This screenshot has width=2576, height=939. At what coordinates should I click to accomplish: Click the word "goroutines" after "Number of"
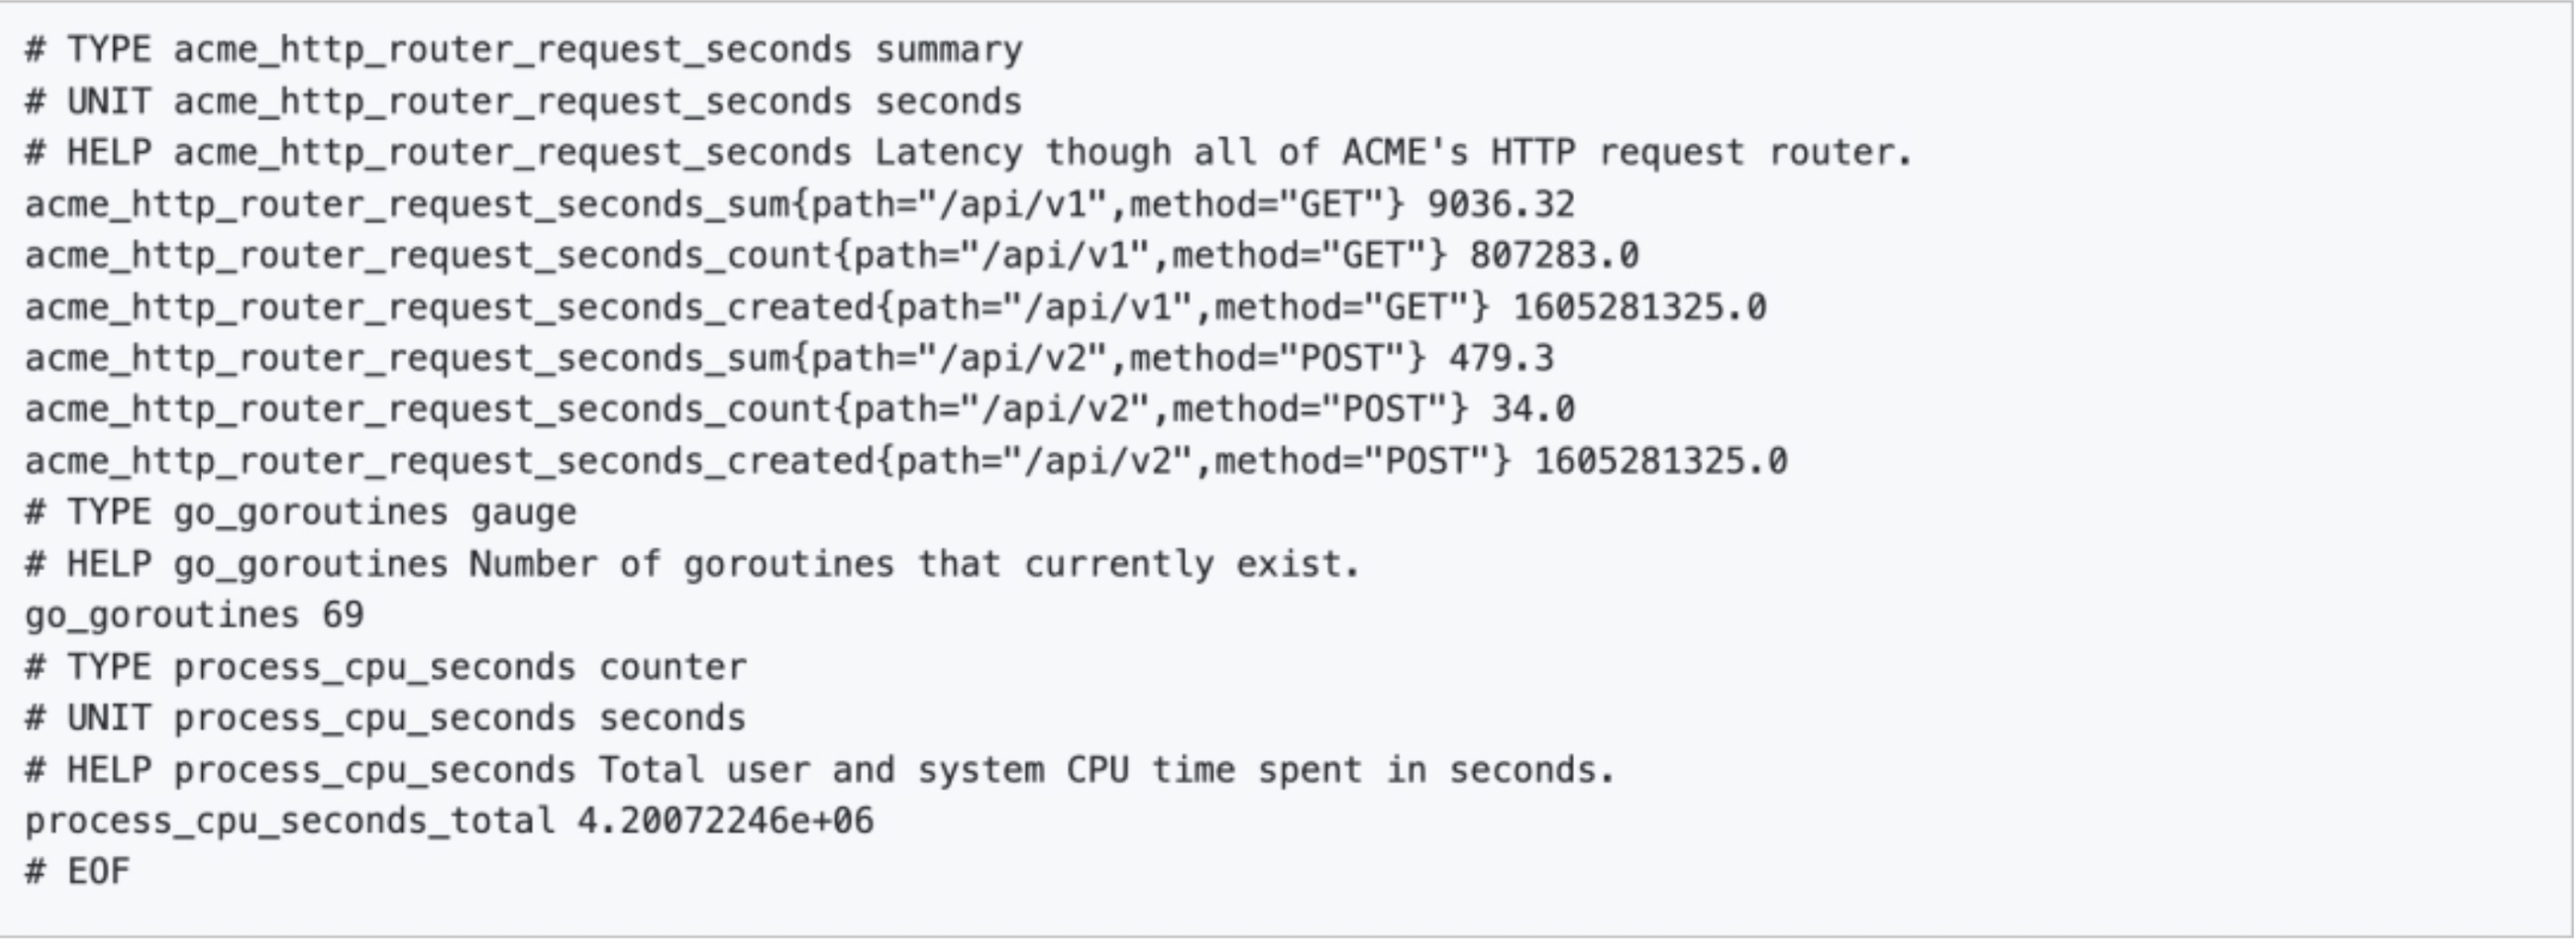click(788, 564)
